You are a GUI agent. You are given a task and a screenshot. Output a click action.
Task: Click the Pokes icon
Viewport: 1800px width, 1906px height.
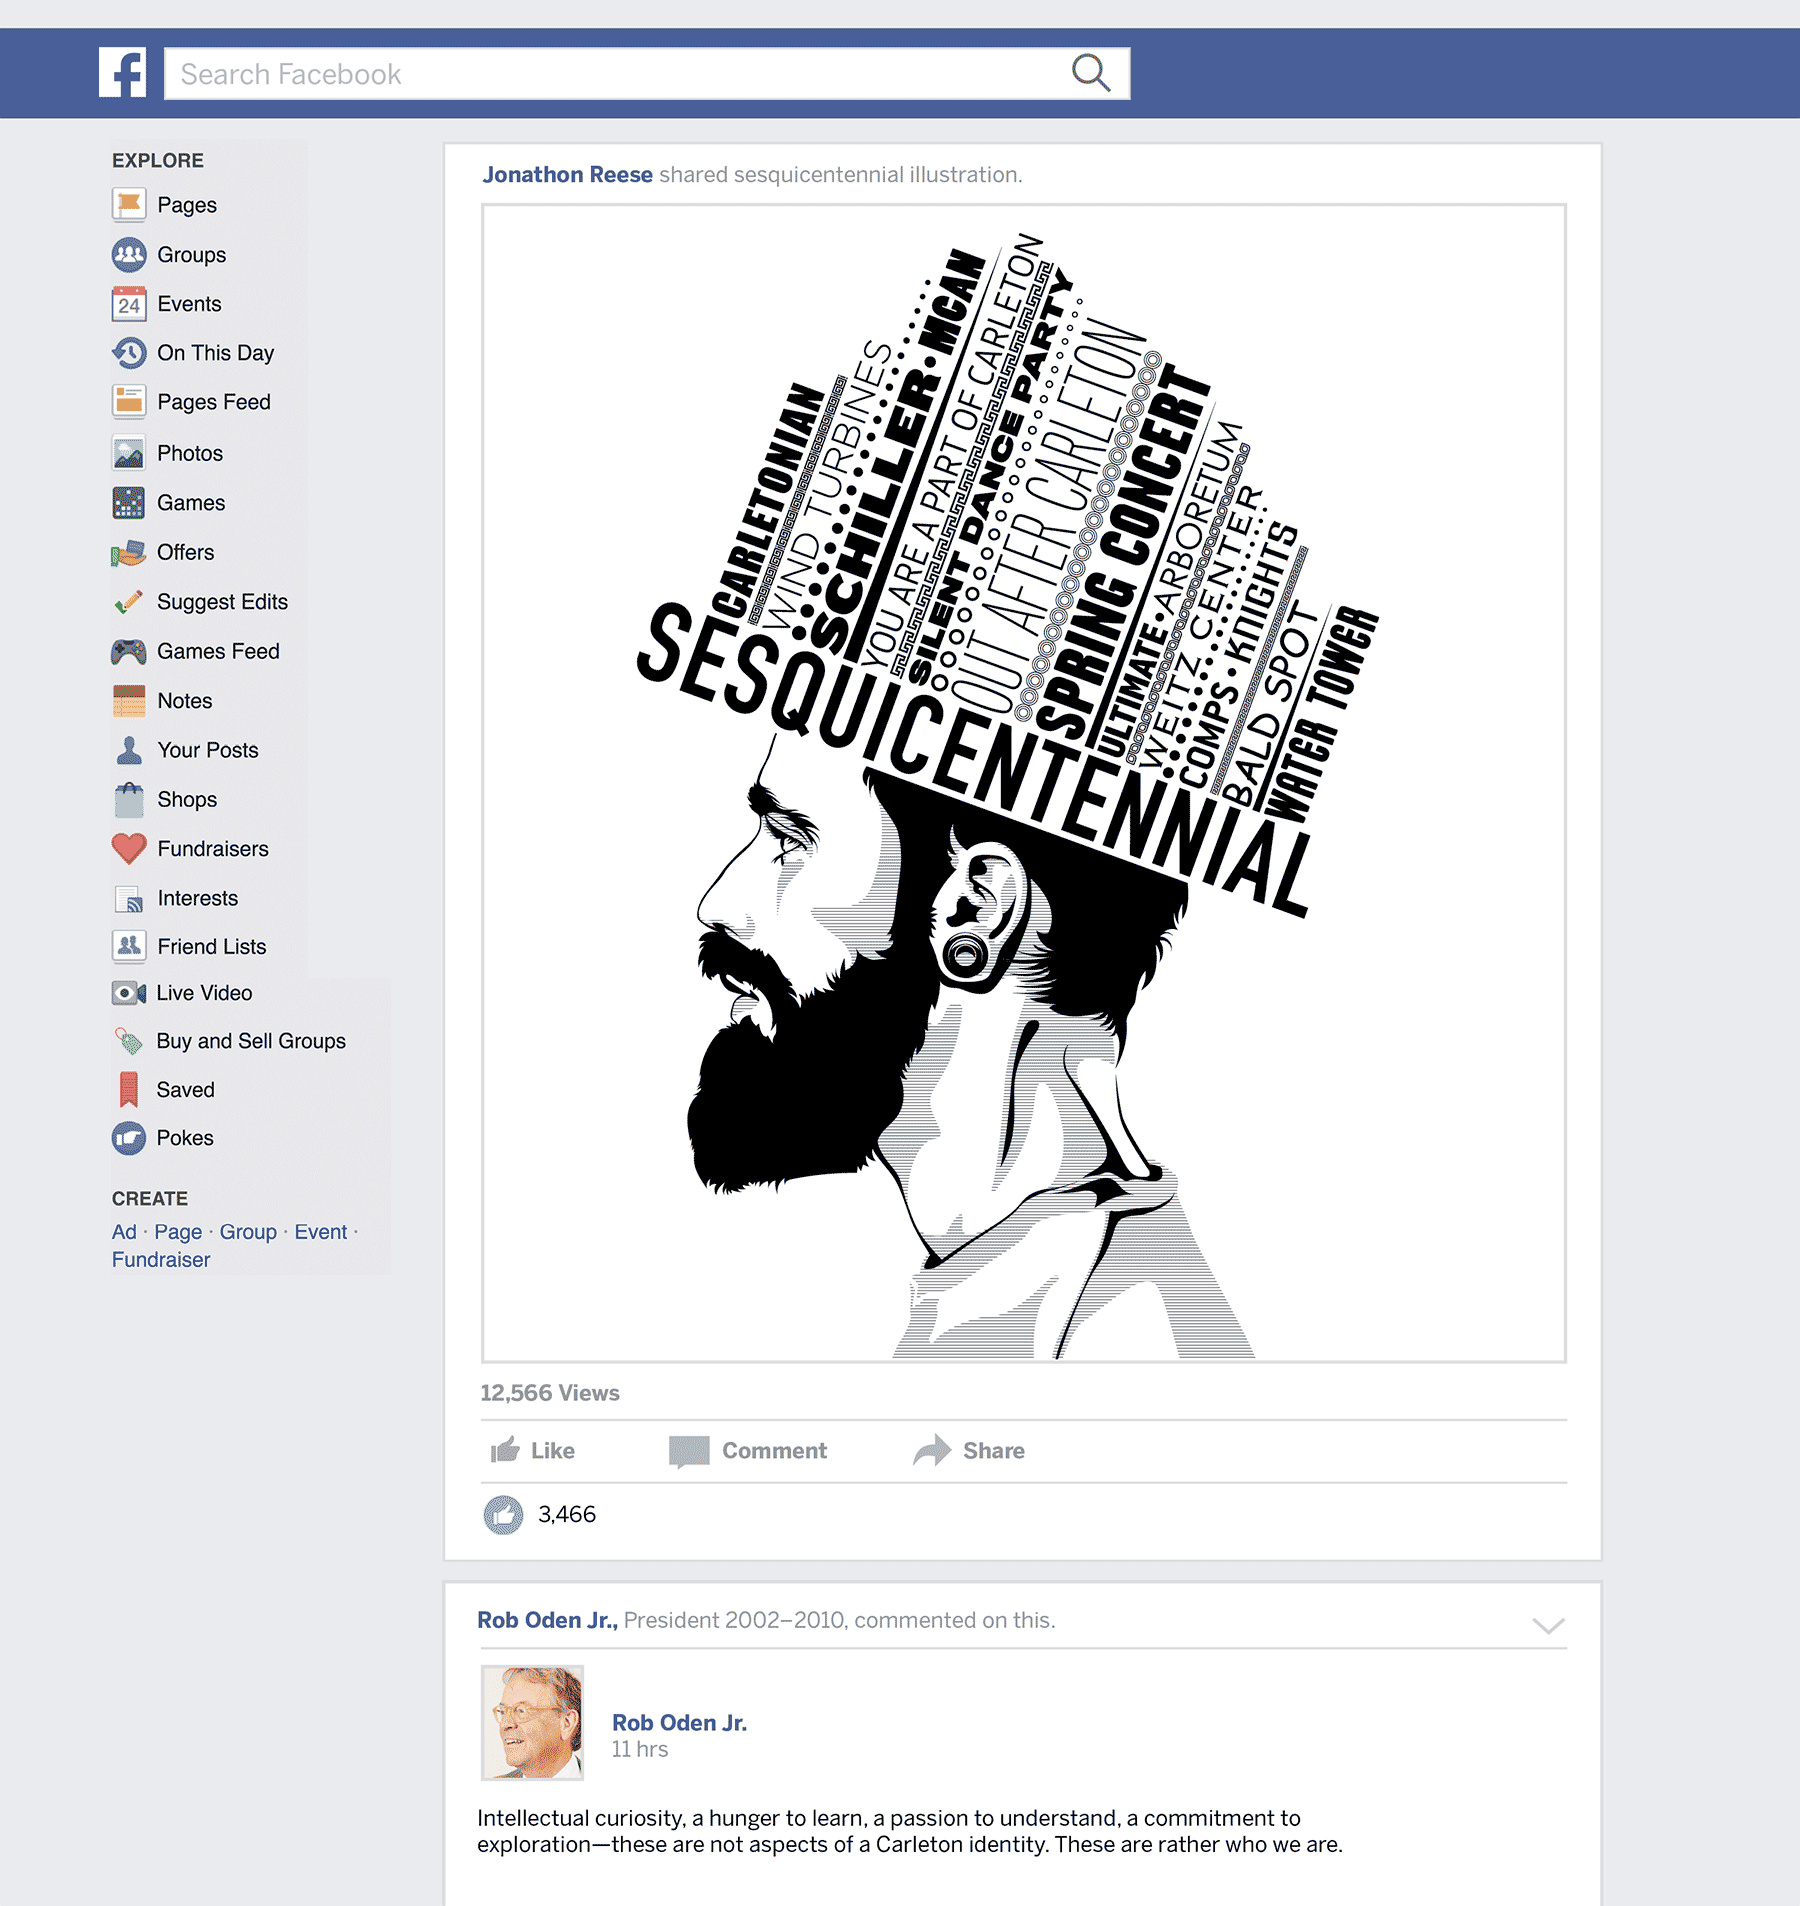pos(129,1138)
